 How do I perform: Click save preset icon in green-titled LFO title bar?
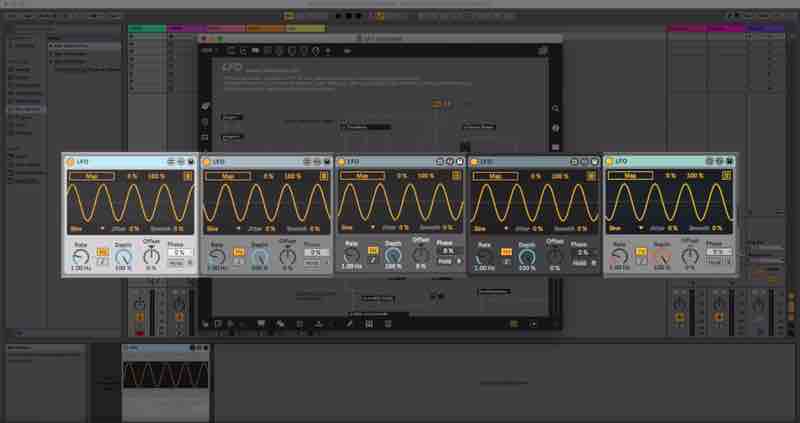pyautogui.click(x=730, y=161)
